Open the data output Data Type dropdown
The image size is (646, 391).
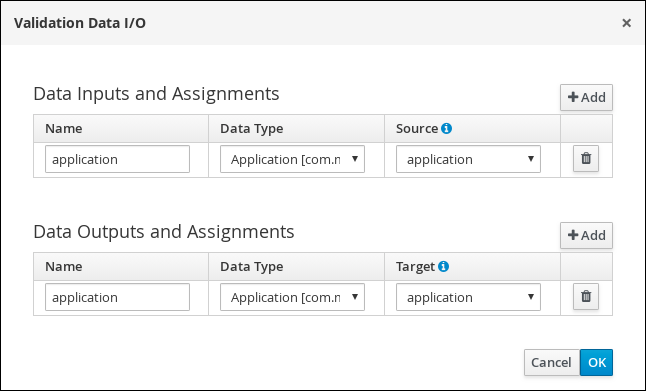click(x=293, y=297)
